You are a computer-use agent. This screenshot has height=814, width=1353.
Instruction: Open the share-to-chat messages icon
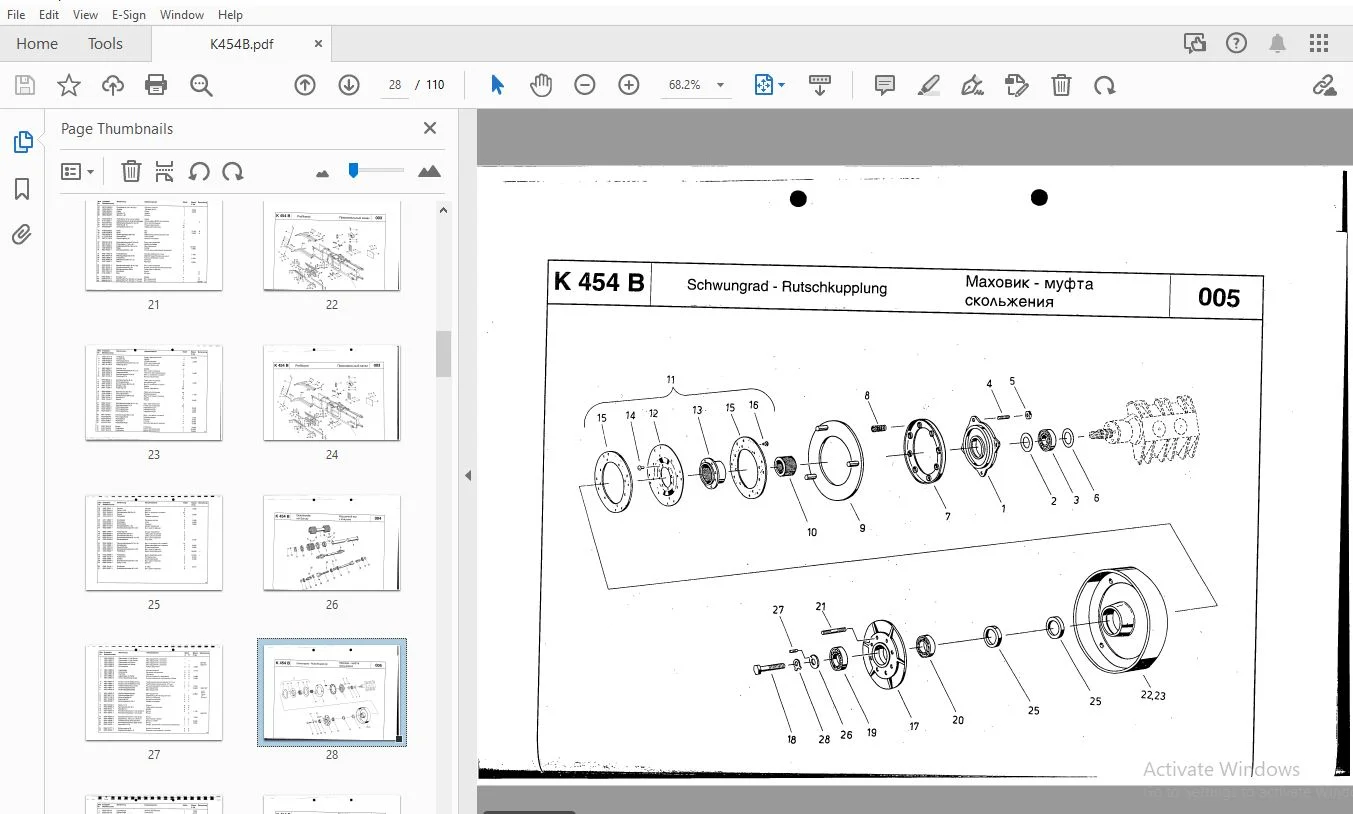point(1194,44)
